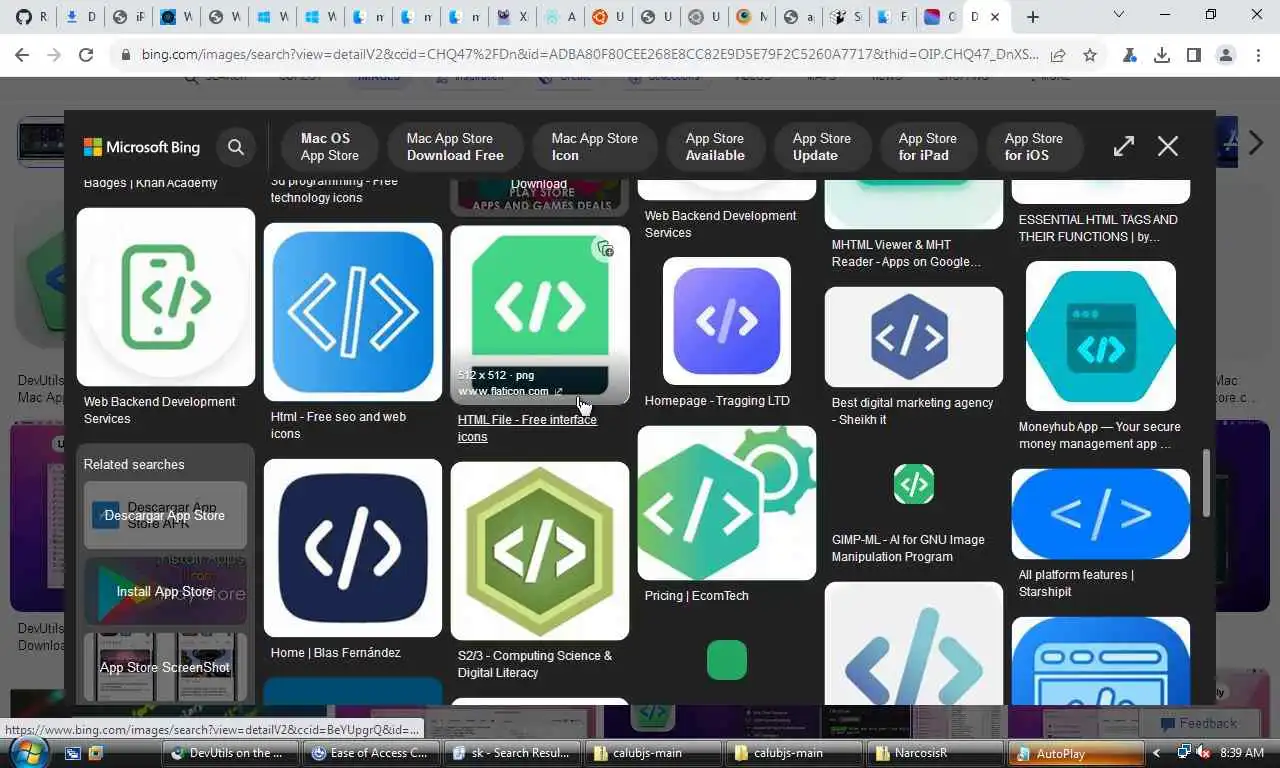Open Windows Start button

28,751
